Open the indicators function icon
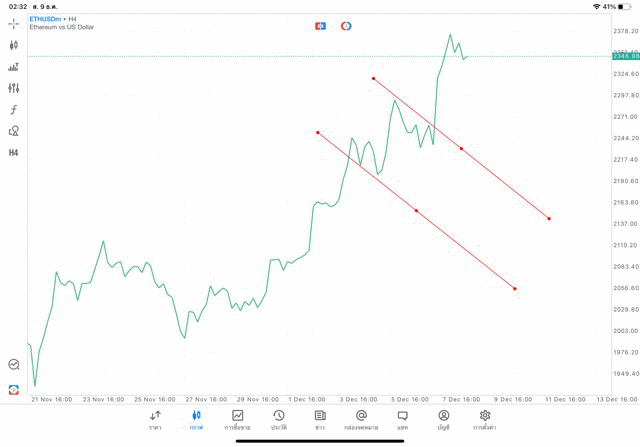Viewport: 640px width, 447px height. [14, 110]
